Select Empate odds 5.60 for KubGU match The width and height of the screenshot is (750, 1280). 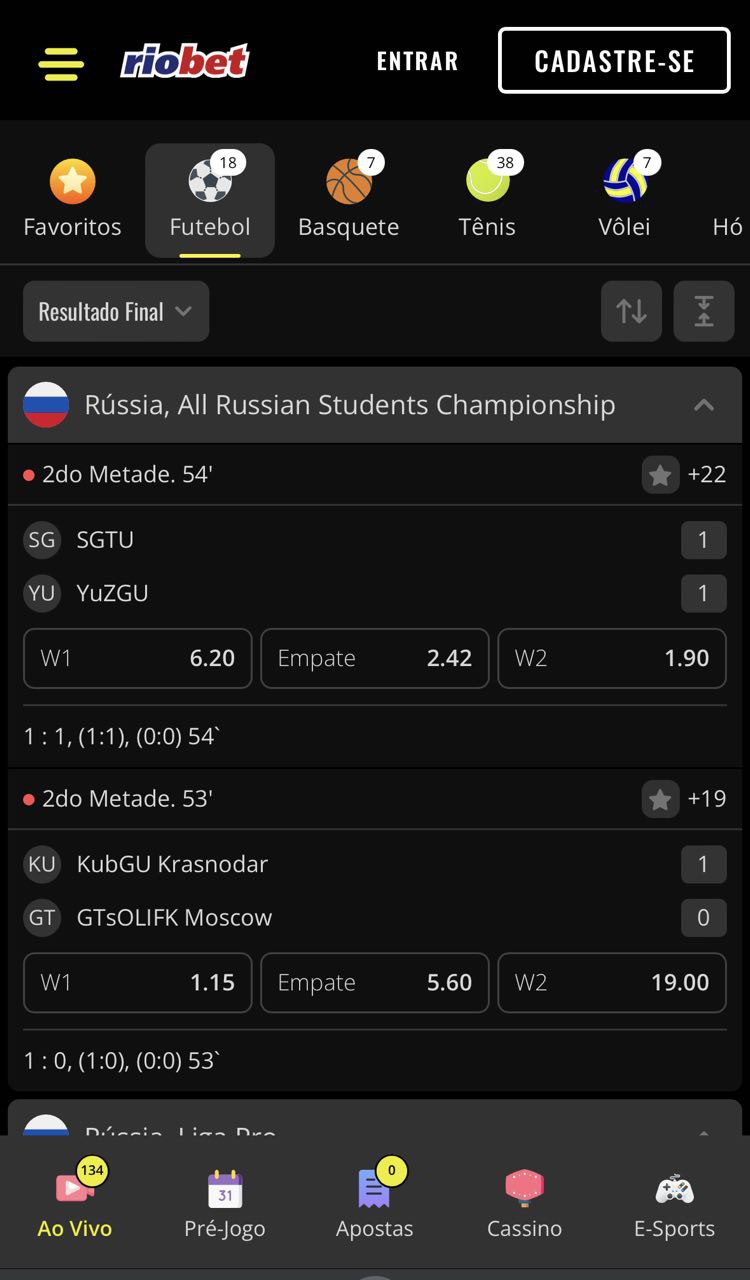375,982
